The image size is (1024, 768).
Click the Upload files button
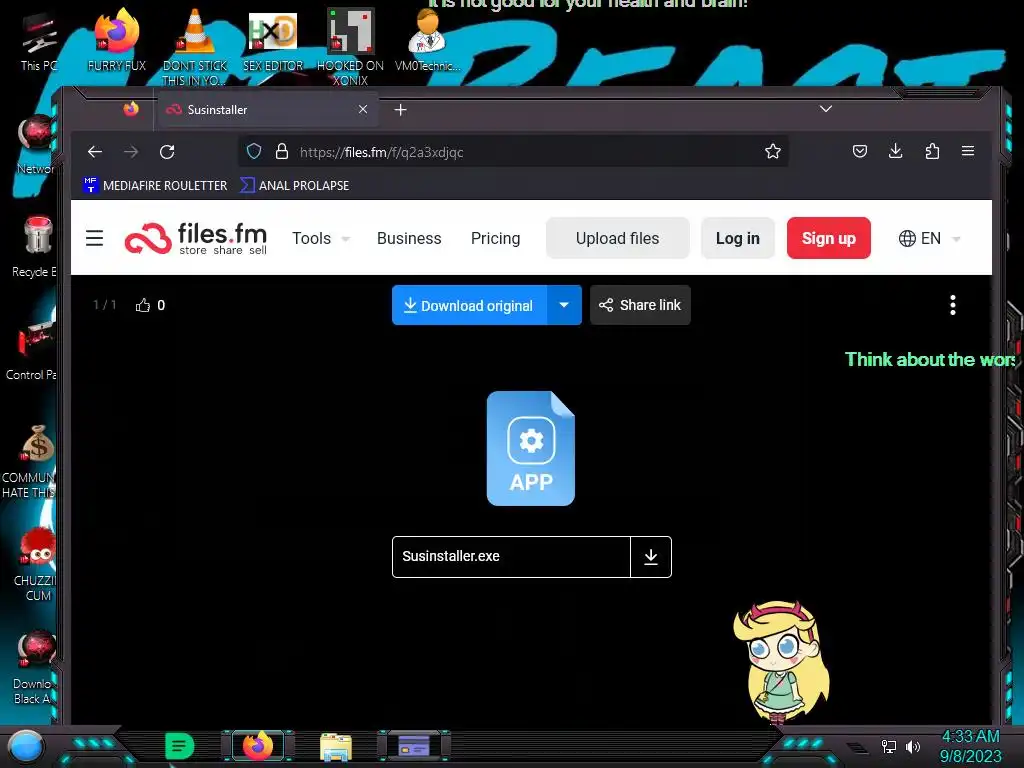click(618, 238)
